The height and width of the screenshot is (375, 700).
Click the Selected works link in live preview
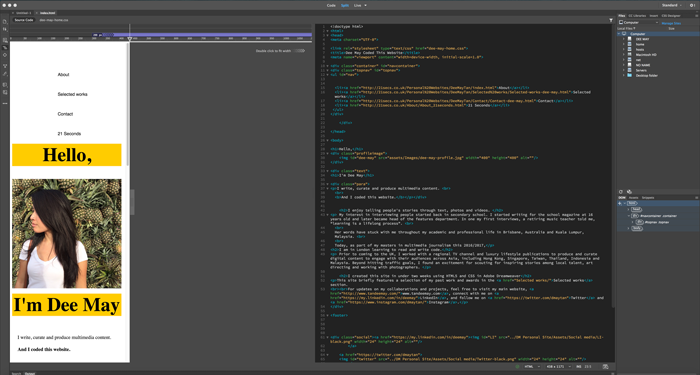click(x=72, y=94)
